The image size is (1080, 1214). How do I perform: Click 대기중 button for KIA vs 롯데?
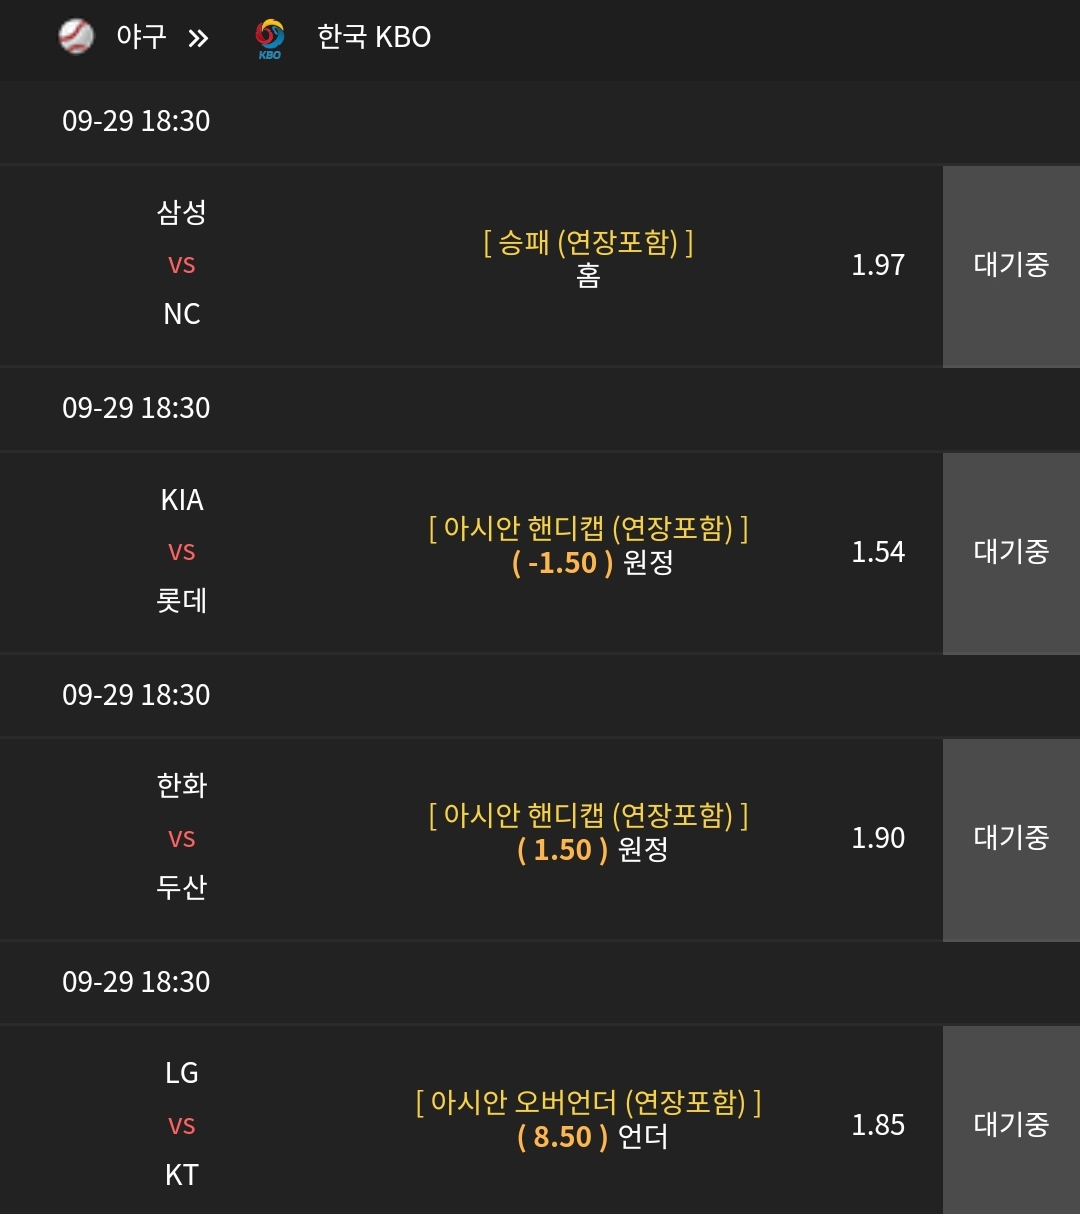[x=1011, y=553]
